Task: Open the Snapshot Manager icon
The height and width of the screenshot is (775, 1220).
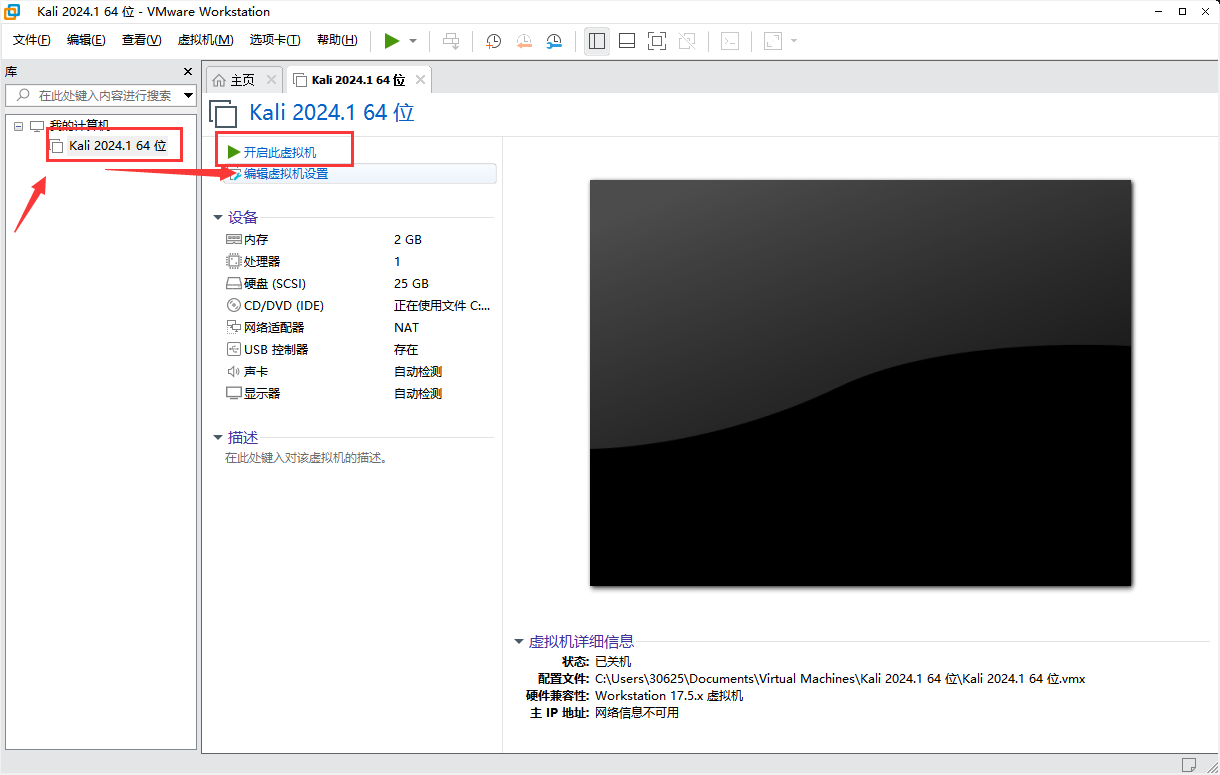Action: (553, 40)
